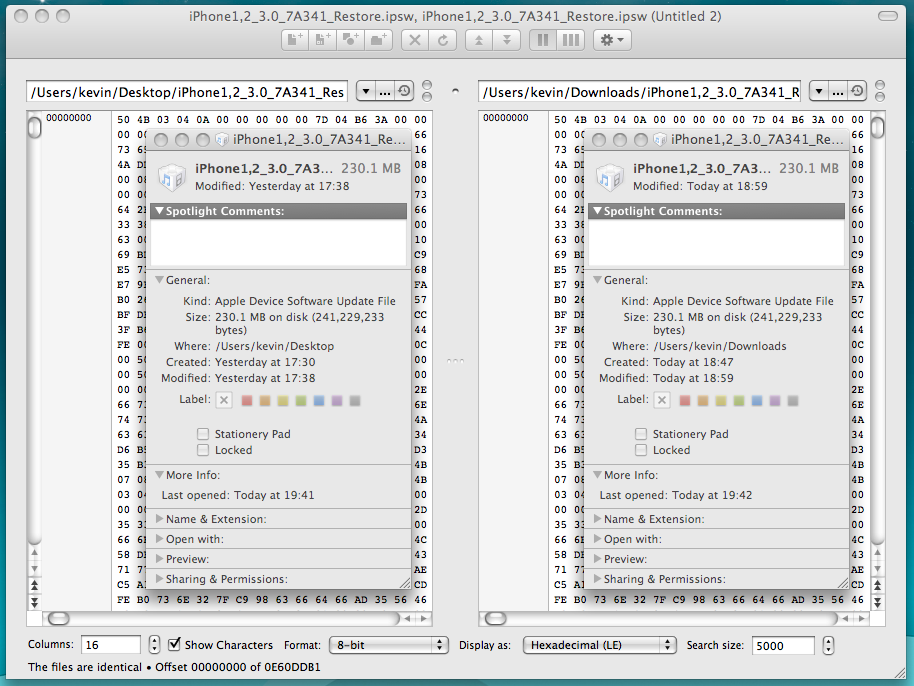
Task: Expand Sharing & Permissions in Downloads file info window
Action: pos(597,579)
